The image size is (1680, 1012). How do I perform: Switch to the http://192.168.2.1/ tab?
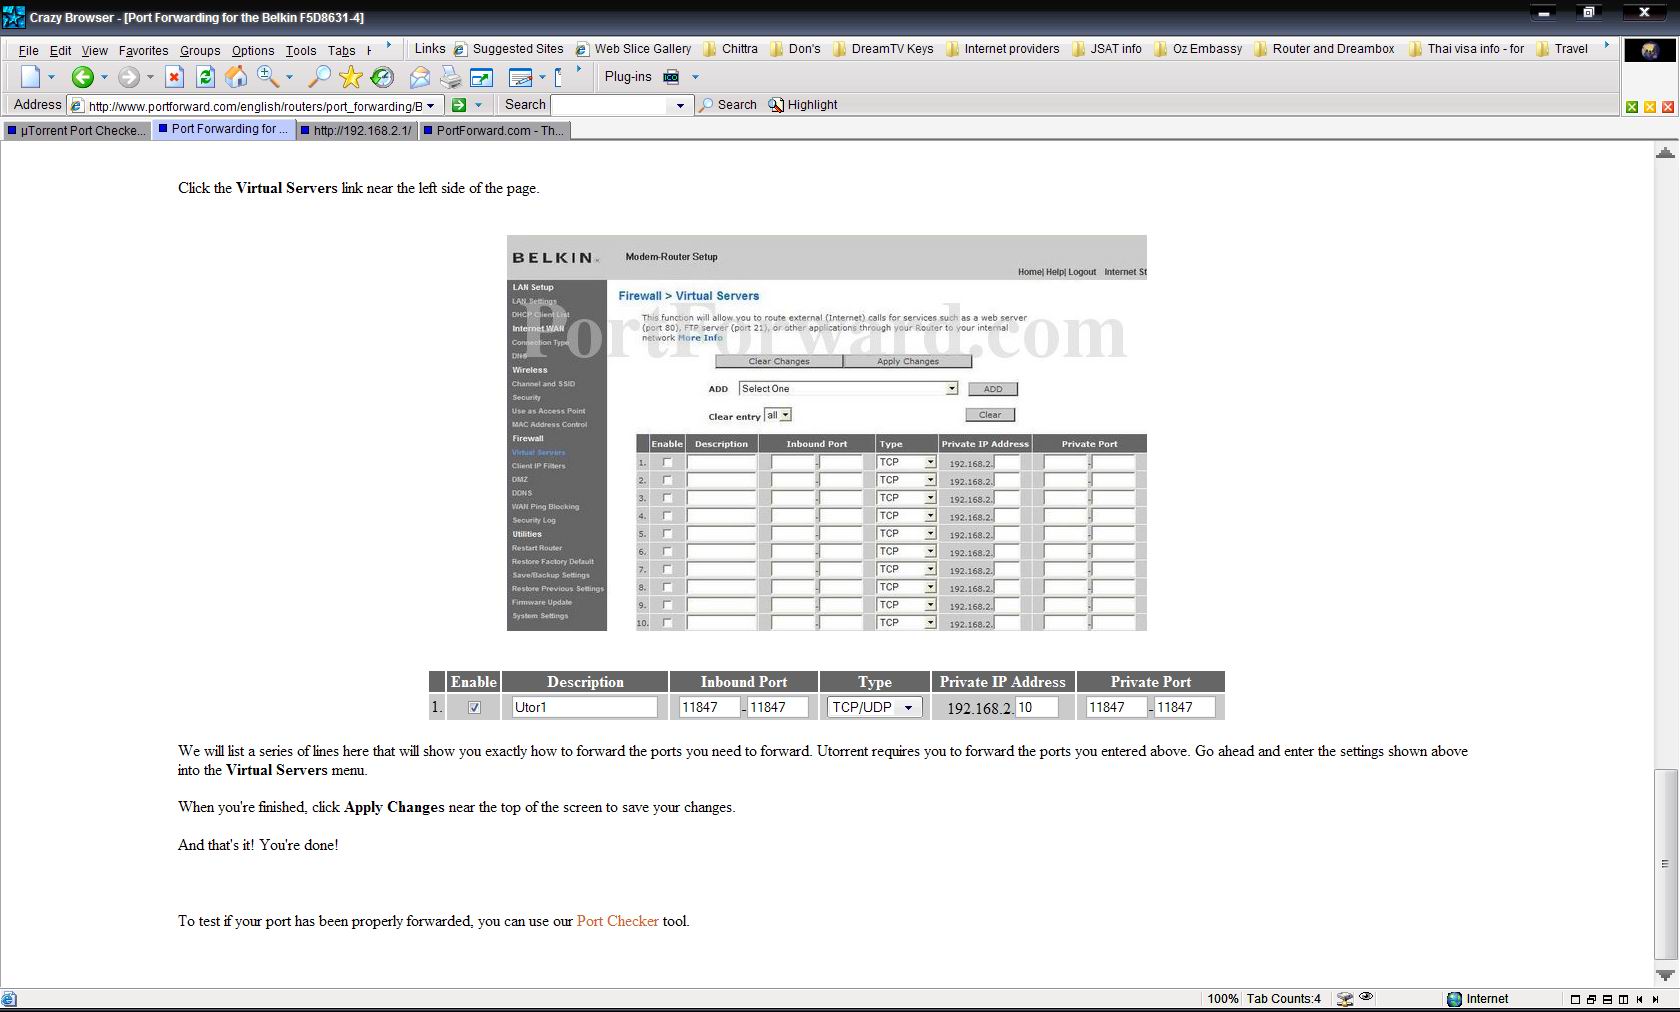point(356,130)
